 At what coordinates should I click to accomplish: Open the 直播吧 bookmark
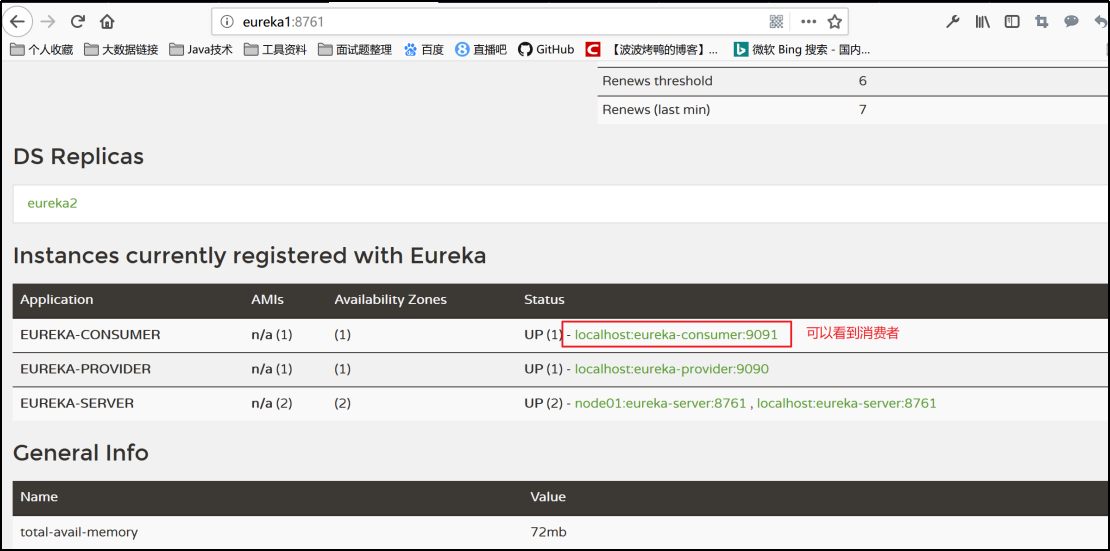click(481, 50)
